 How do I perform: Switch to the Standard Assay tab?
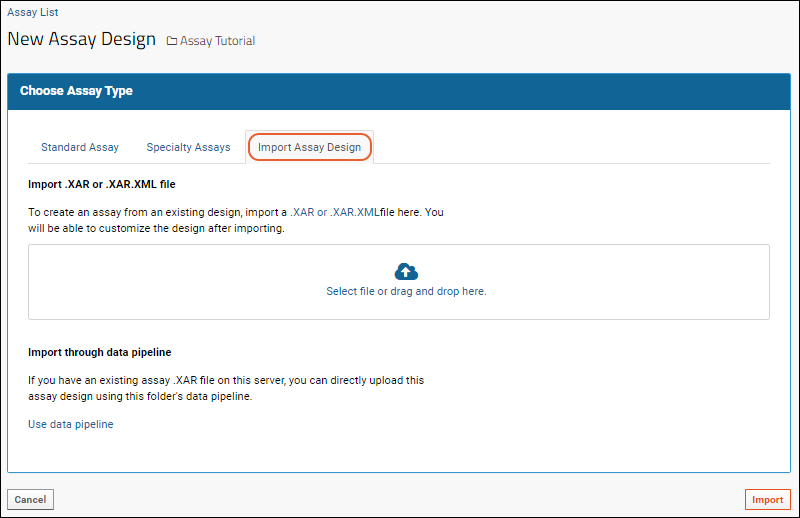80,147
